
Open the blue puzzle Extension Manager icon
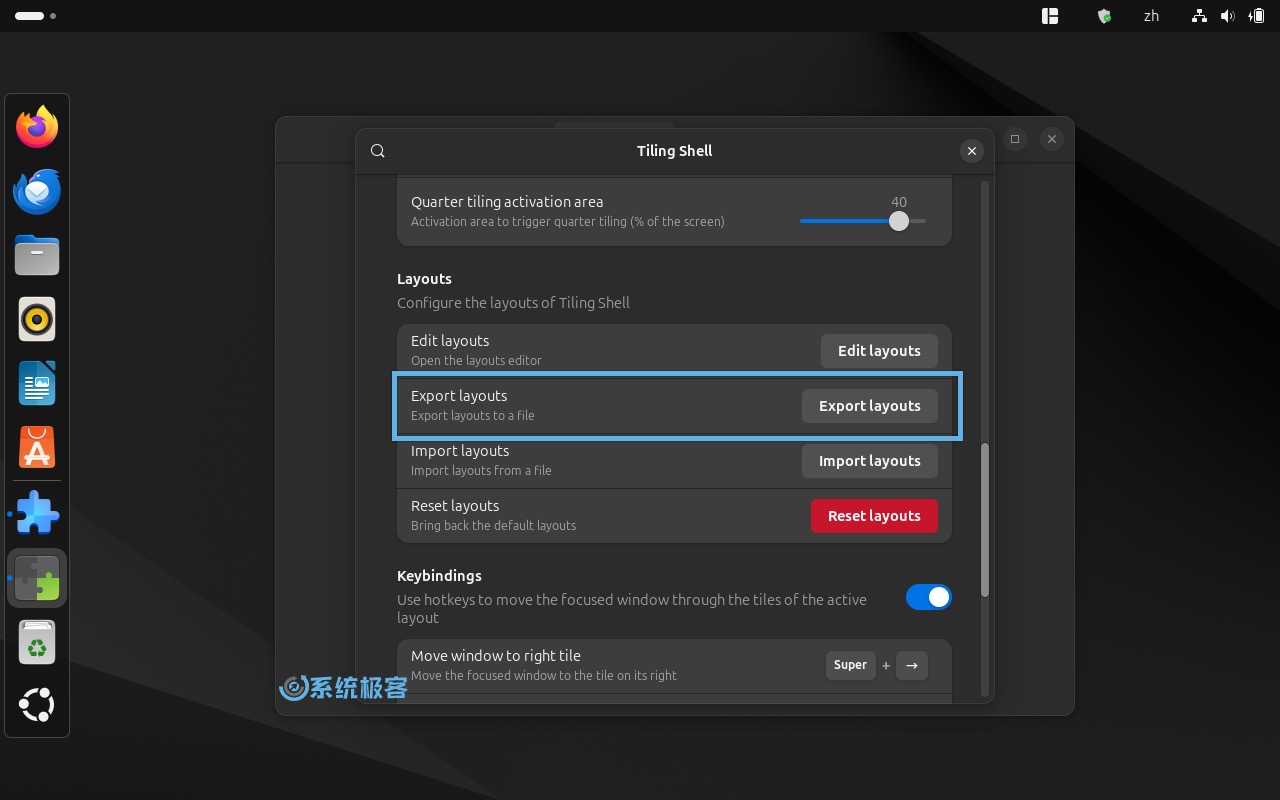(x=38, y=513)
